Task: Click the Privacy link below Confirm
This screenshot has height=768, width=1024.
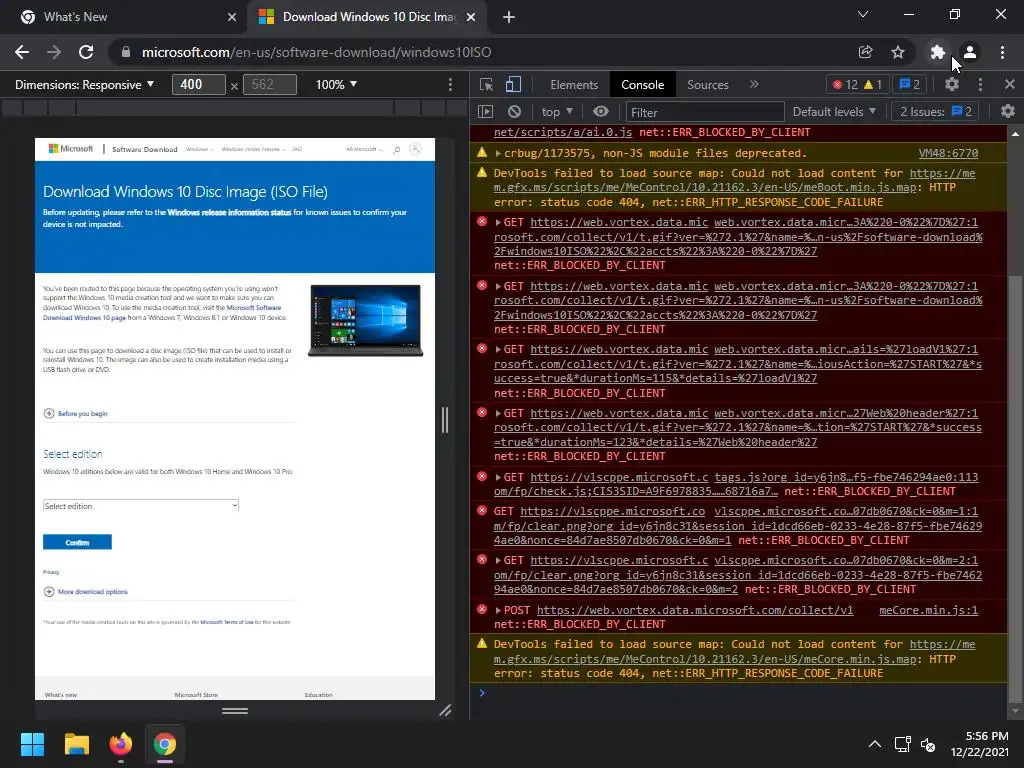Action: tap(51, 572)
